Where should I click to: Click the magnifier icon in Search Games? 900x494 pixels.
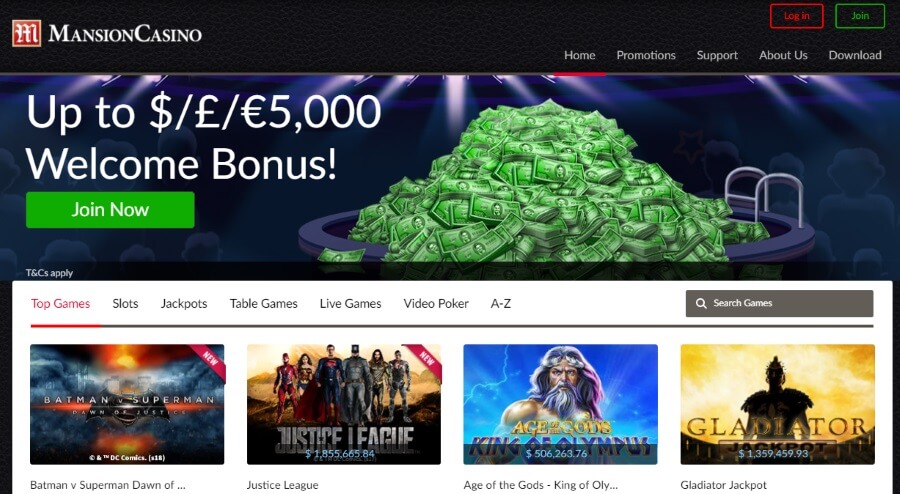tap(701, 304)
